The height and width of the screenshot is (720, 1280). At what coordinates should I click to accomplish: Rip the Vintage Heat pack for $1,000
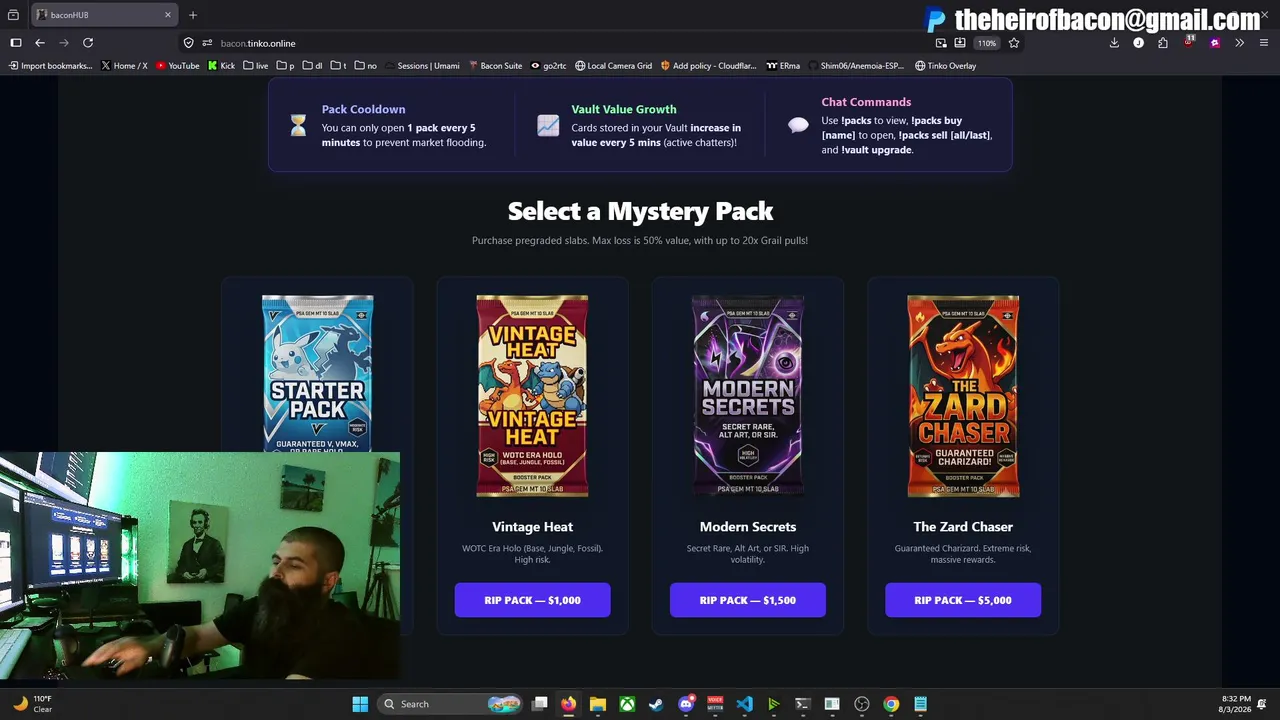[532, 600]
